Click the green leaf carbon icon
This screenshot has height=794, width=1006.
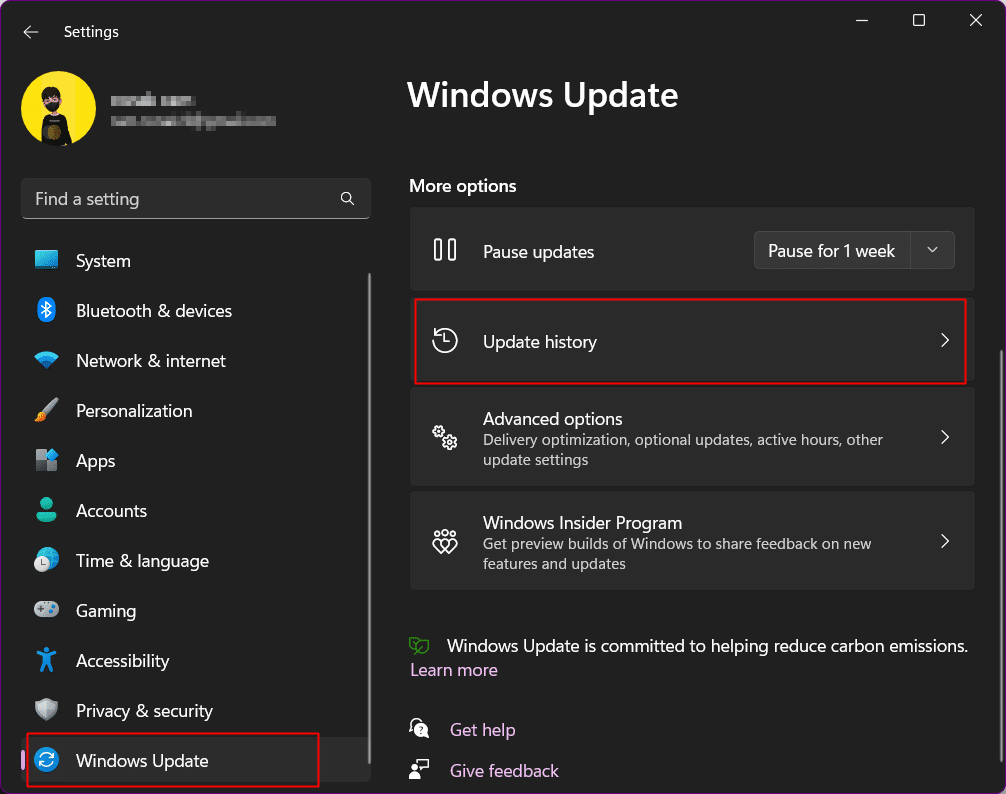point(419,645)
